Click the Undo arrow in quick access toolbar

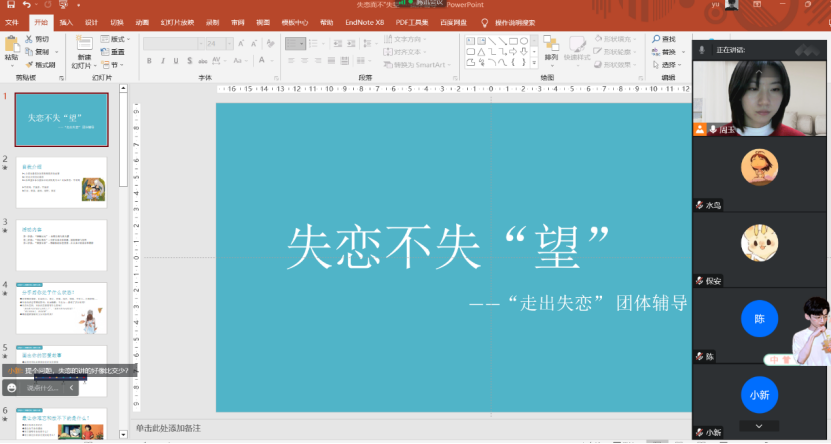click(x=26, y=5)
